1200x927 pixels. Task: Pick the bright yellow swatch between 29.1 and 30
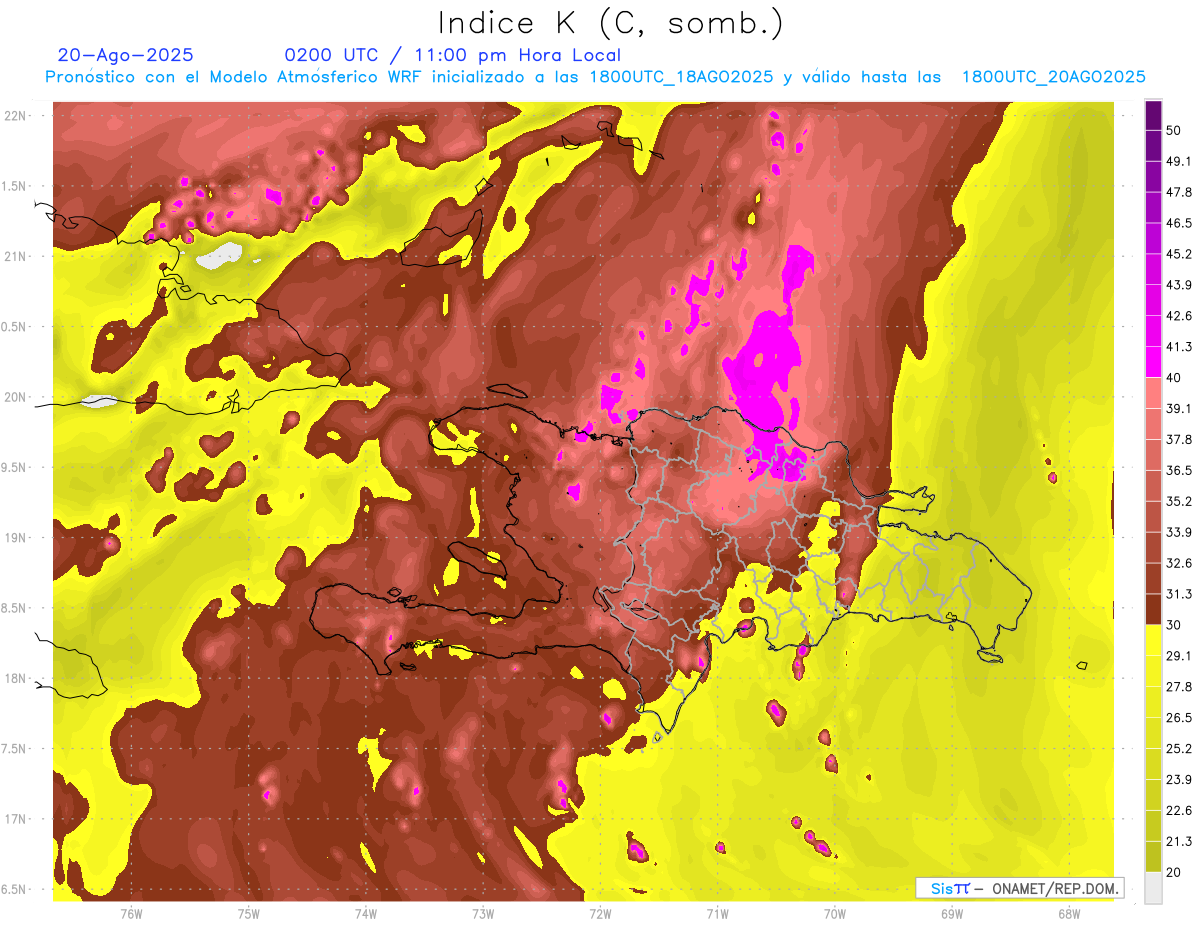[1153, 640]
